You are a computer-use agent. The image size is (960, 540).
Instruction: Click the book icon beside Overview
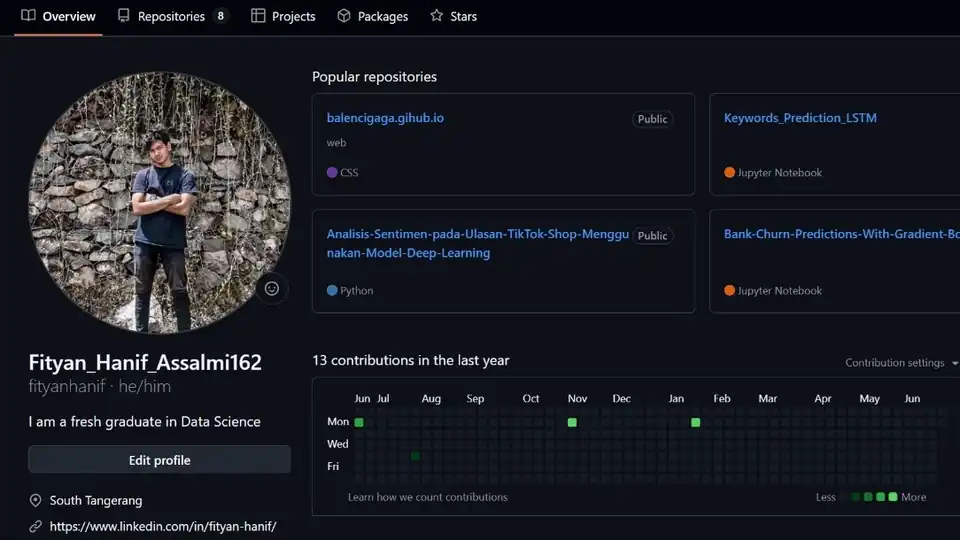click(x=28, y=15)
